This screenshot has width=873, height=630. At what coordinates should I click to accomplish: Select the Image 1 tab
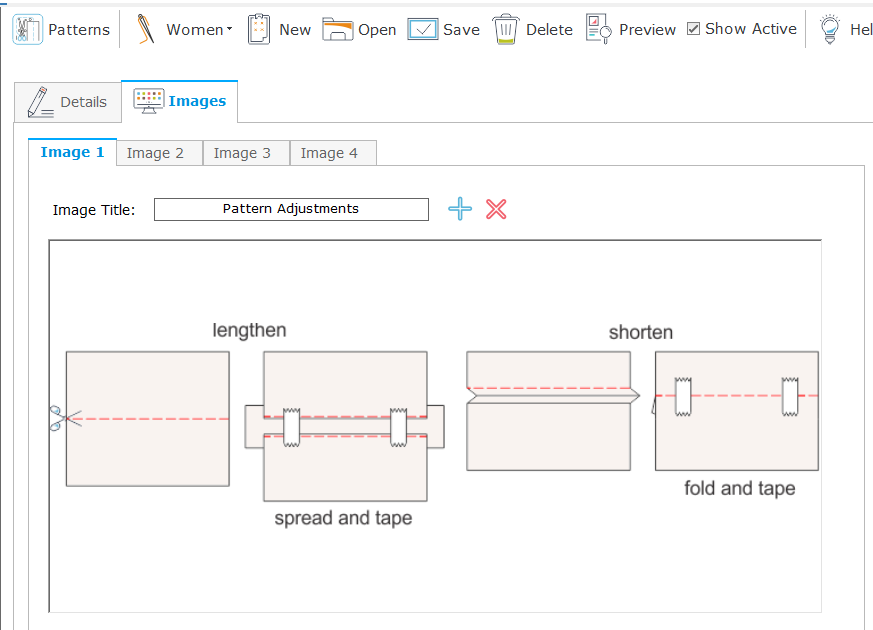pyautogui.click(x=72, y=152)
